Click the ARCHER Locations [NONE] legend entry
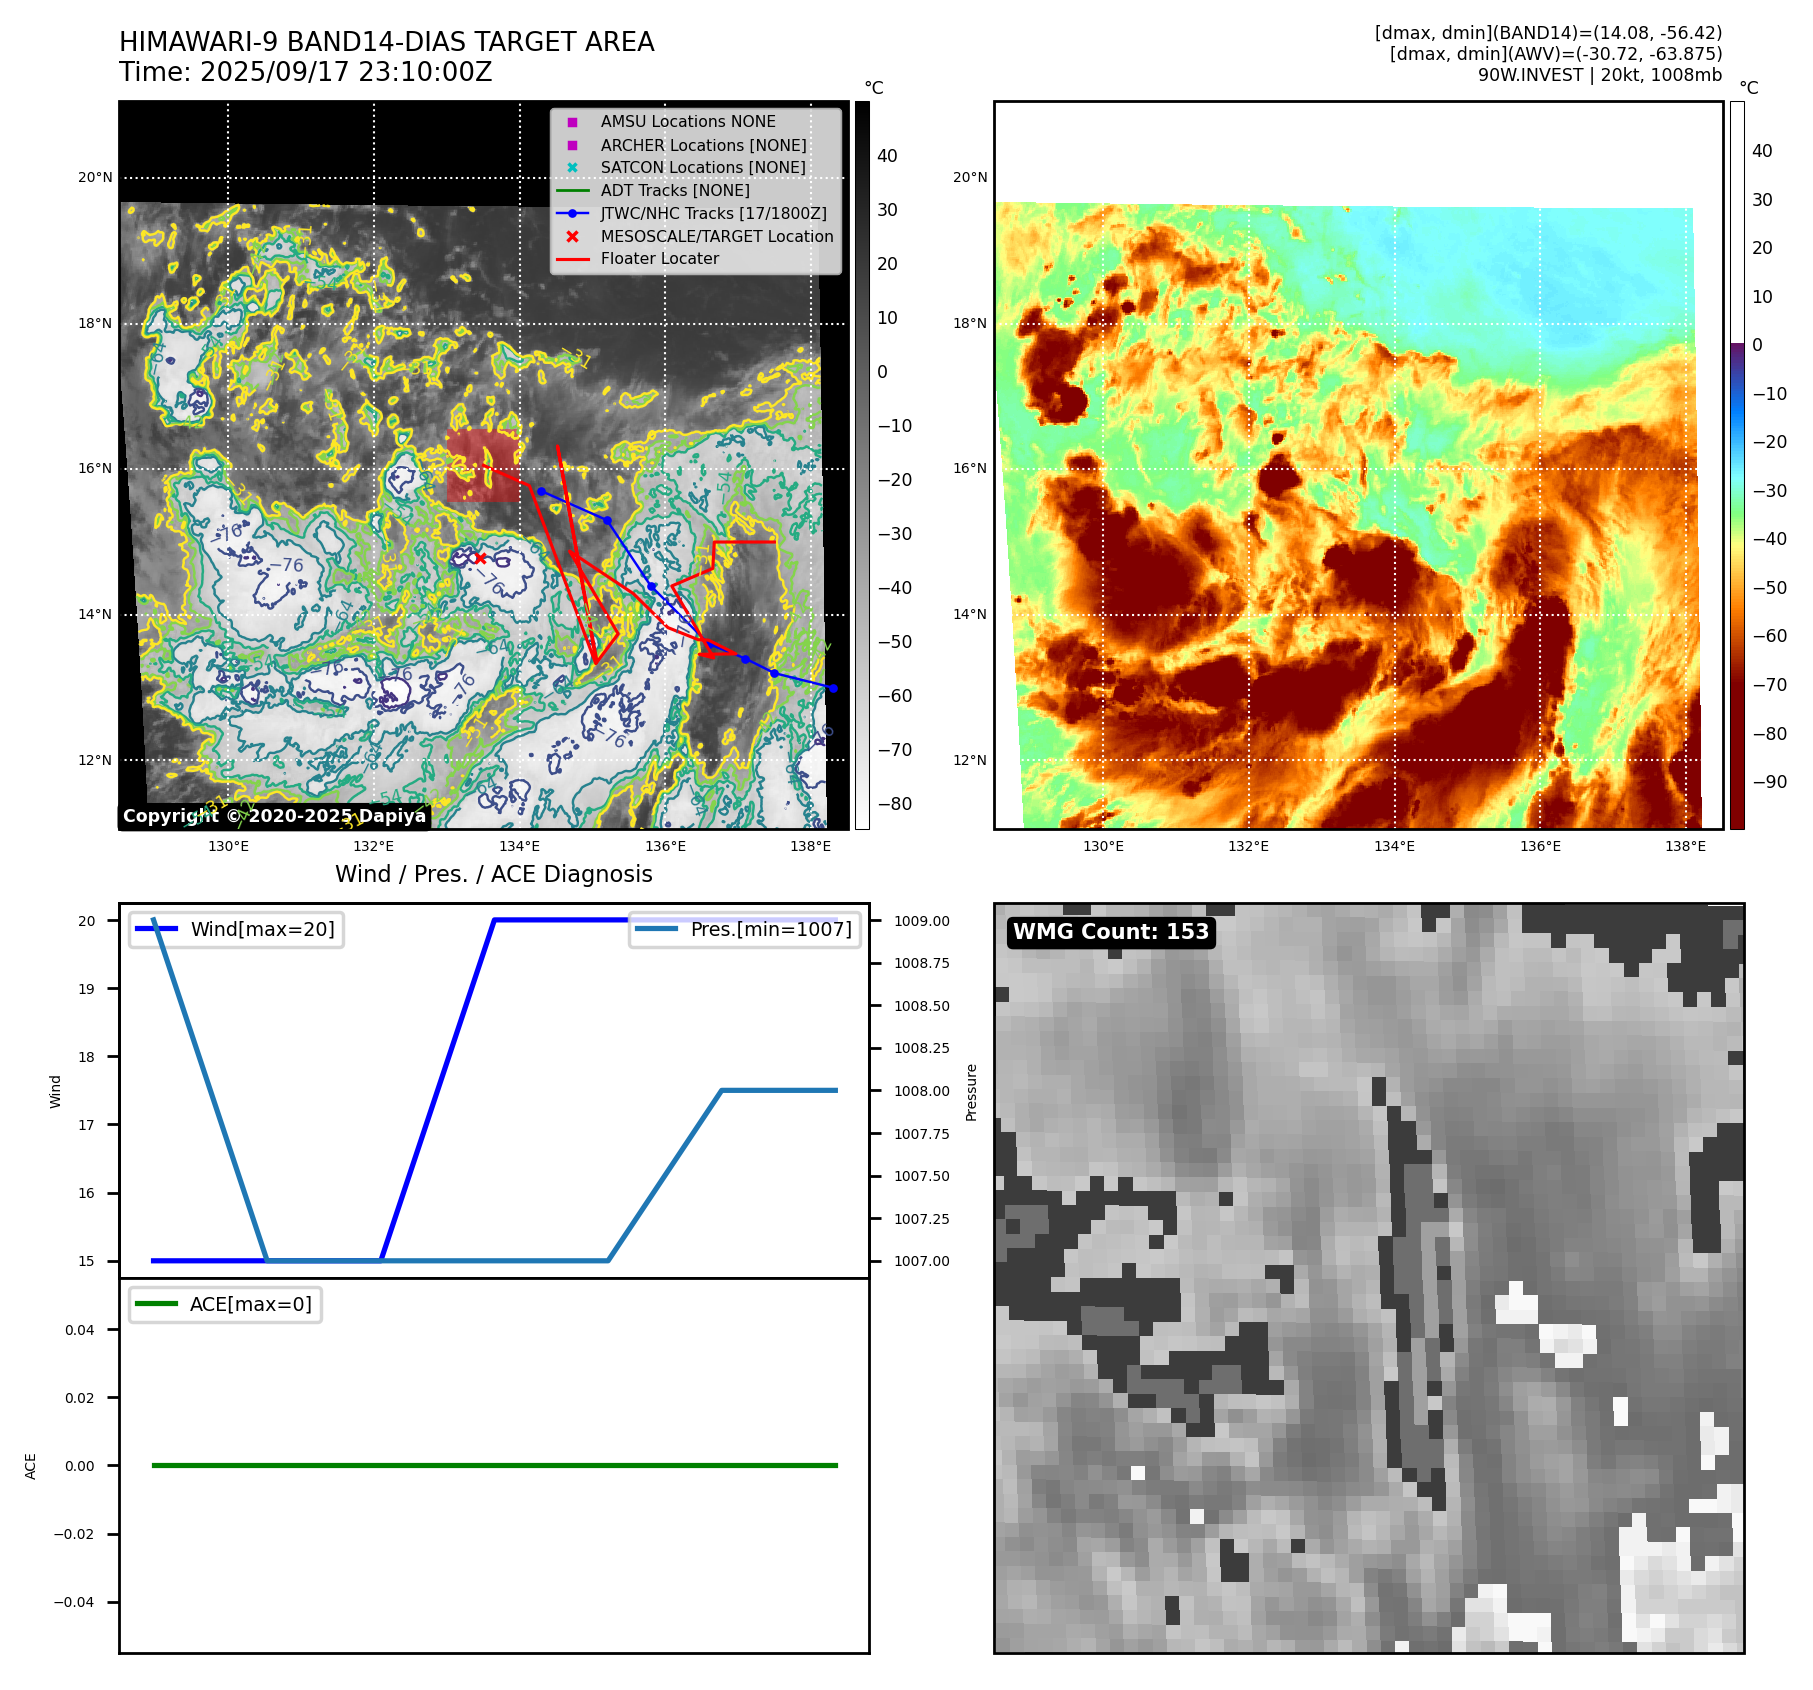Screen dimensions: 1813x1690 pos(703,145)
